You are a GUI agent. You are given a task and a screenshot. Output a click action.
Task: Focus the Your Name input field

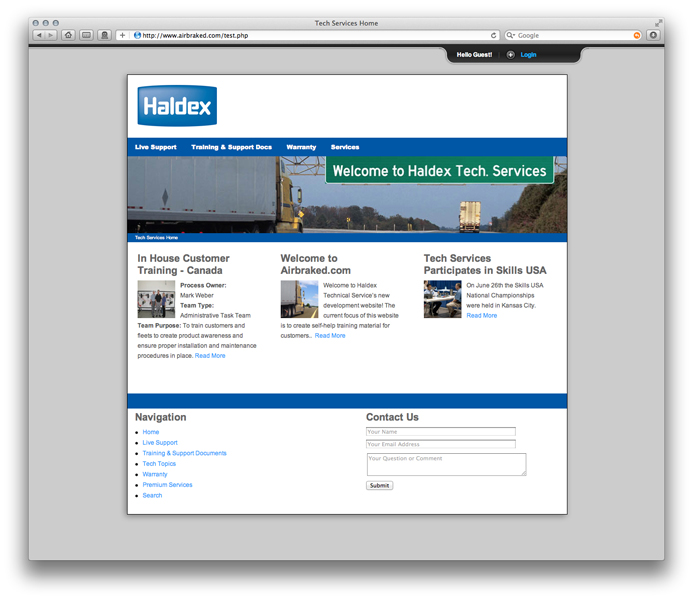(441, 432)
